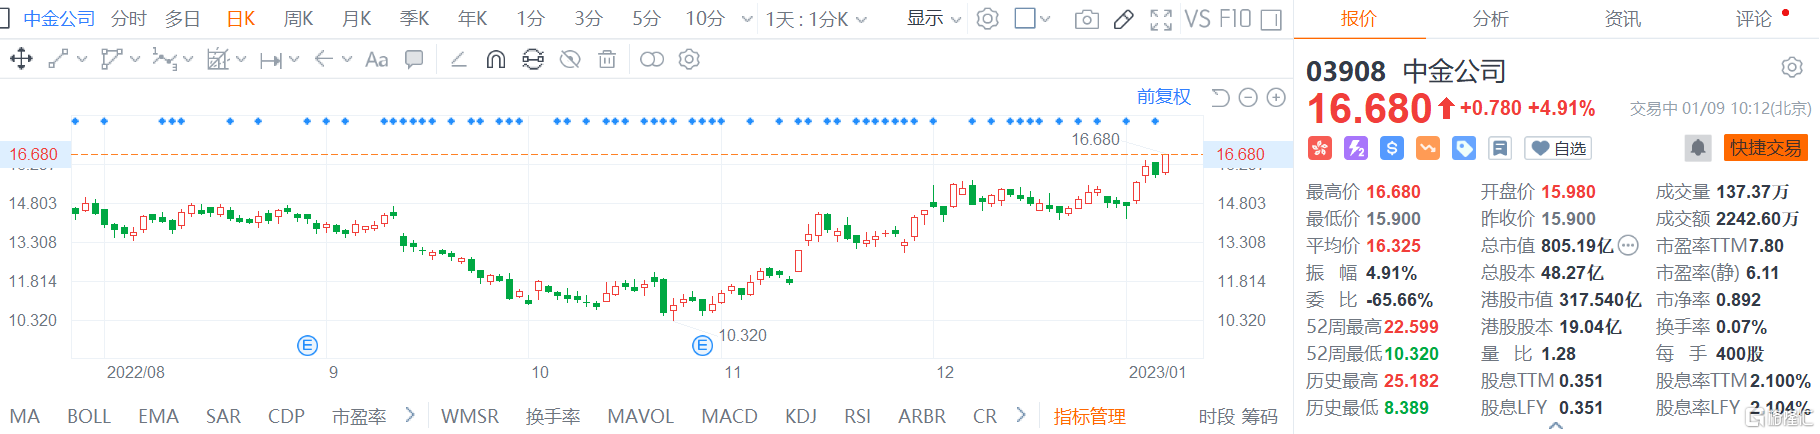Select the wave pattern drawing tool

pyautogui.click(x=163, y=60)
